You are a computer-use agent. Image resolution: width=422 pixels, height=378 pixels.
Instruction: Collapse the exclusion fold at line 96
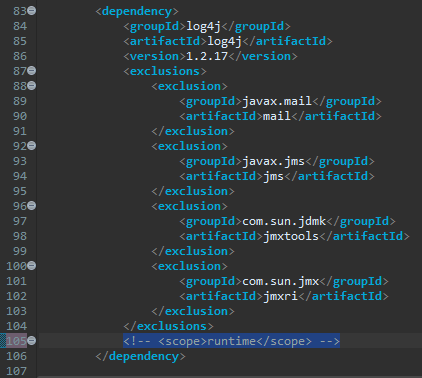(x=32, y=206)
